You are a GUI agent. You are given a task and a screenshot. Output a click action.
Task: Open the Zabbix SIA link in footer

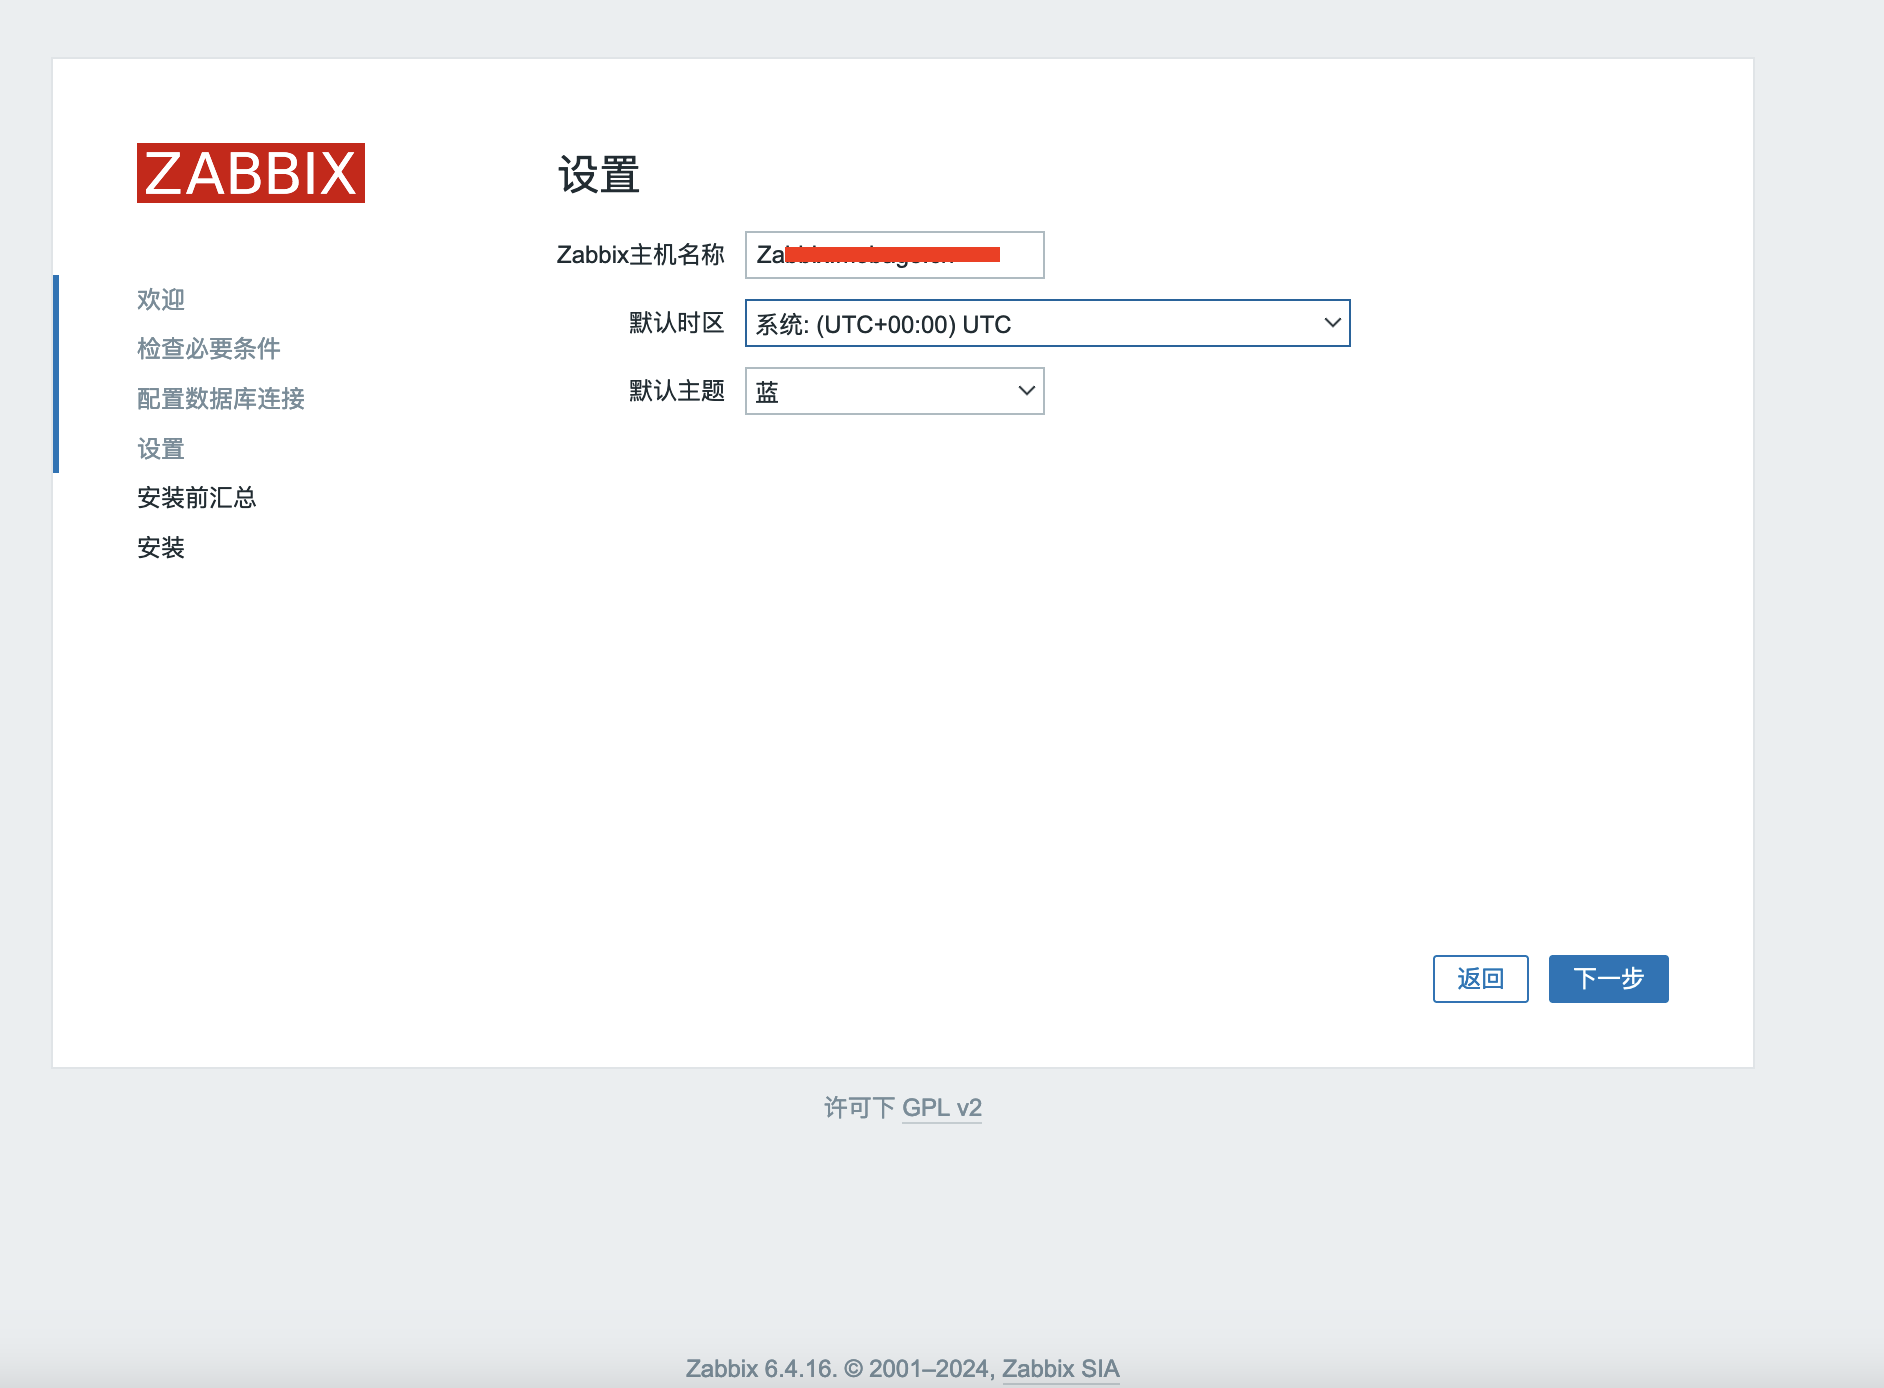pyautogui.click(x=1060, y=1369)
